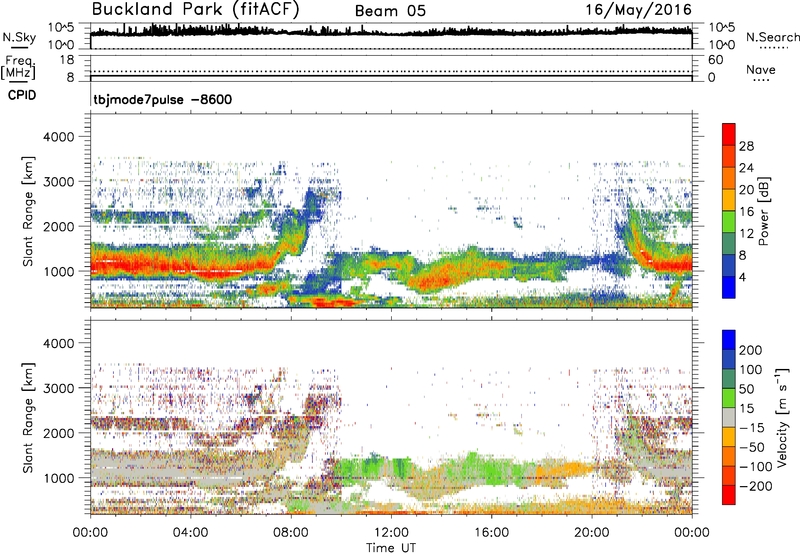This screenshot has height=554, width=800.
Task: Click the '4000' tick of the power panel
Action: click(59, 137)
